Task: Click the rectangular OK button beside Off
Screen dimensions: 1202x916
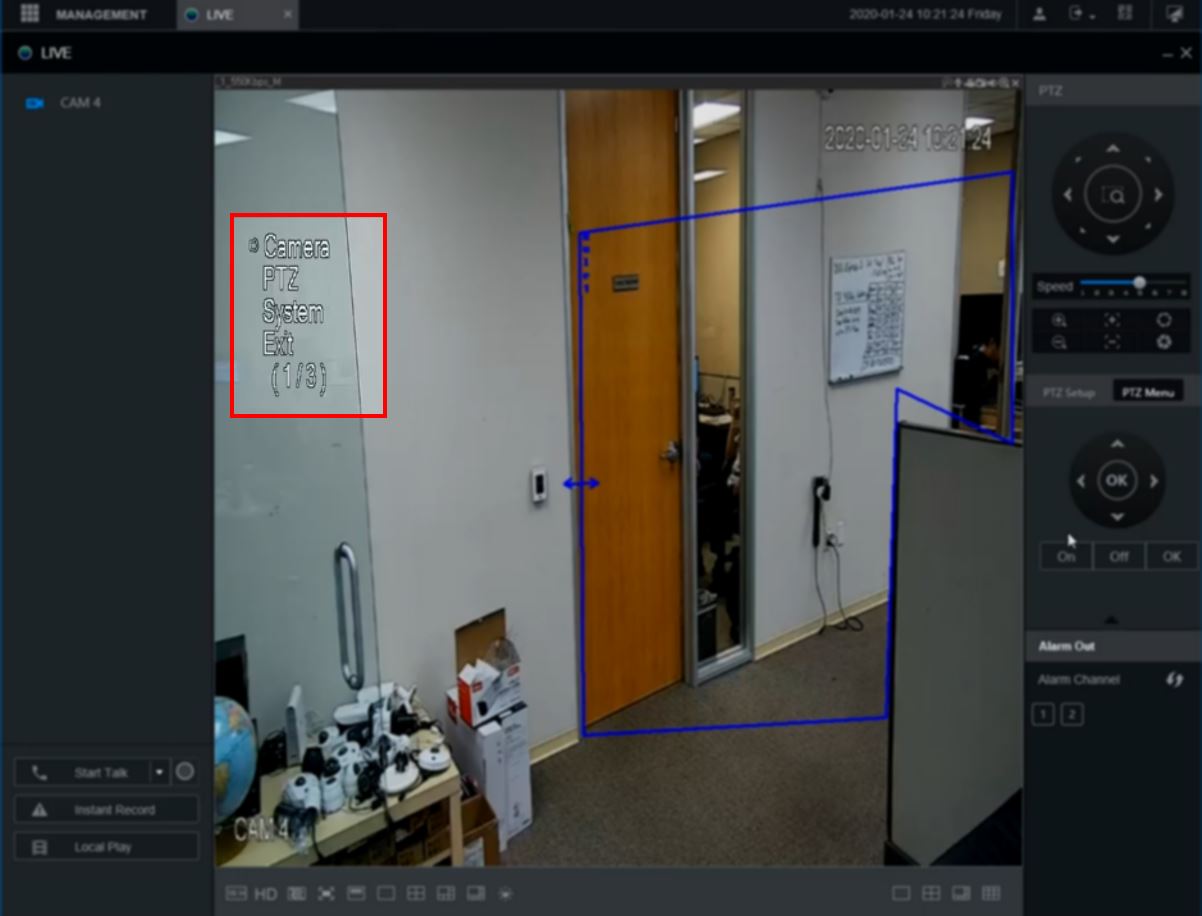Action: 1172,557
